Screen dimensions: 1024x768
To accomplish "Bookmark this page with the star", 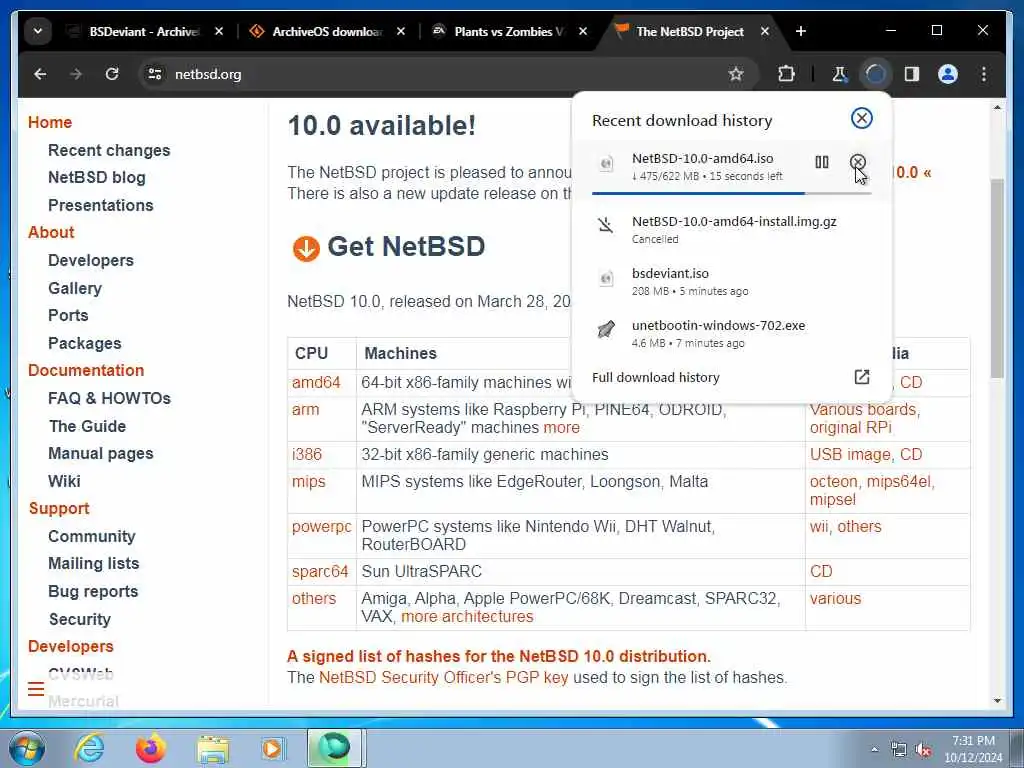I will [x=736, y=74].
